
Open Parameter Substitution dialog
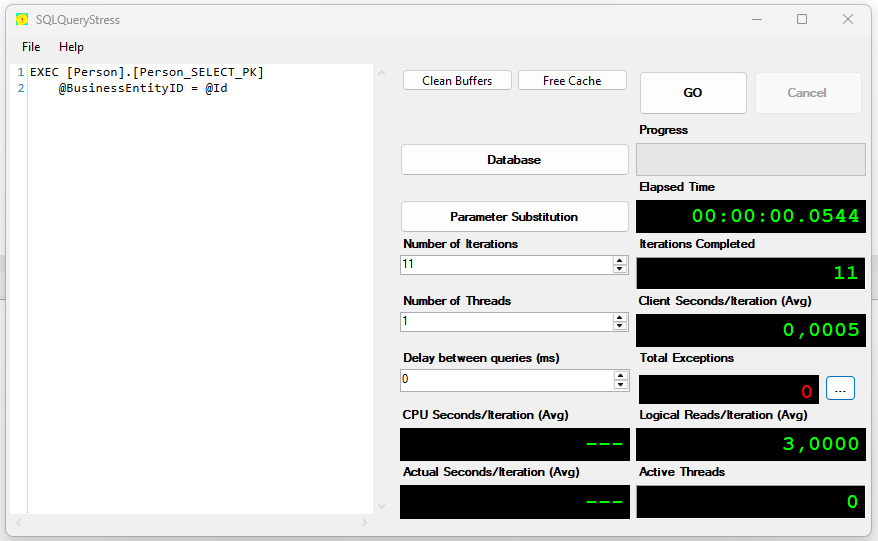coord(514,217)
